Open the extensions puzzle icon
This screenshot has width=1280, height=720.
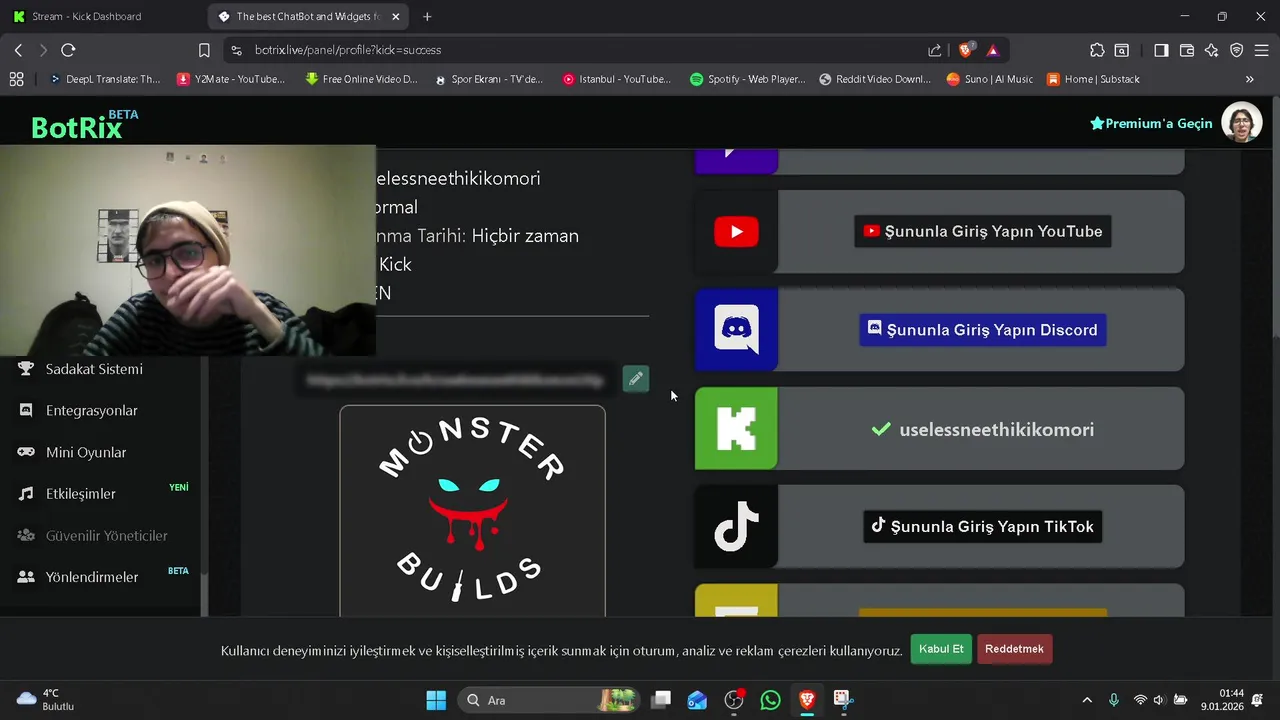(x=1097, y=50)
